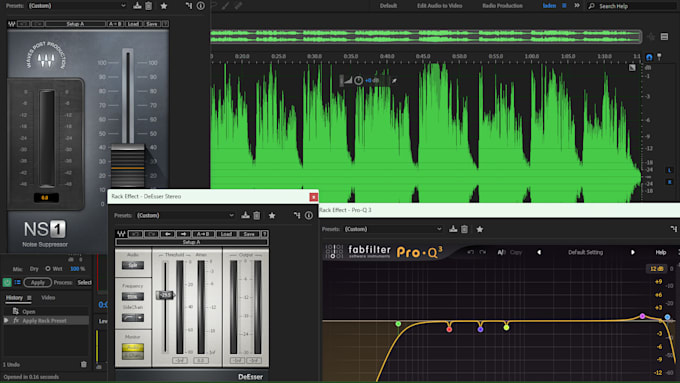Open DeEsser channel map routing icon
The image size is (680, 383).
[297, 215]
